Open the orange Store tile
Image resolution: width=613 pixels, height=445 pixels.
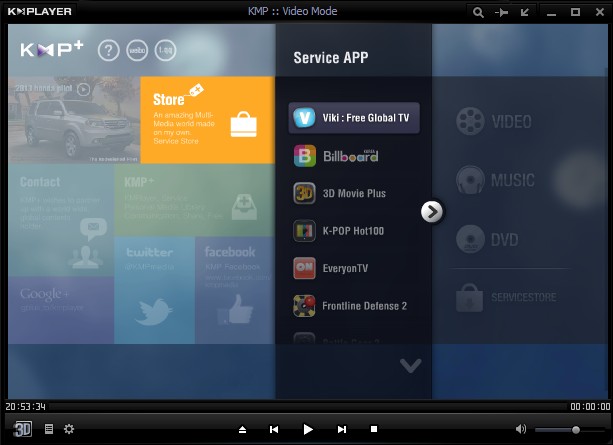(x=208, y=120)
